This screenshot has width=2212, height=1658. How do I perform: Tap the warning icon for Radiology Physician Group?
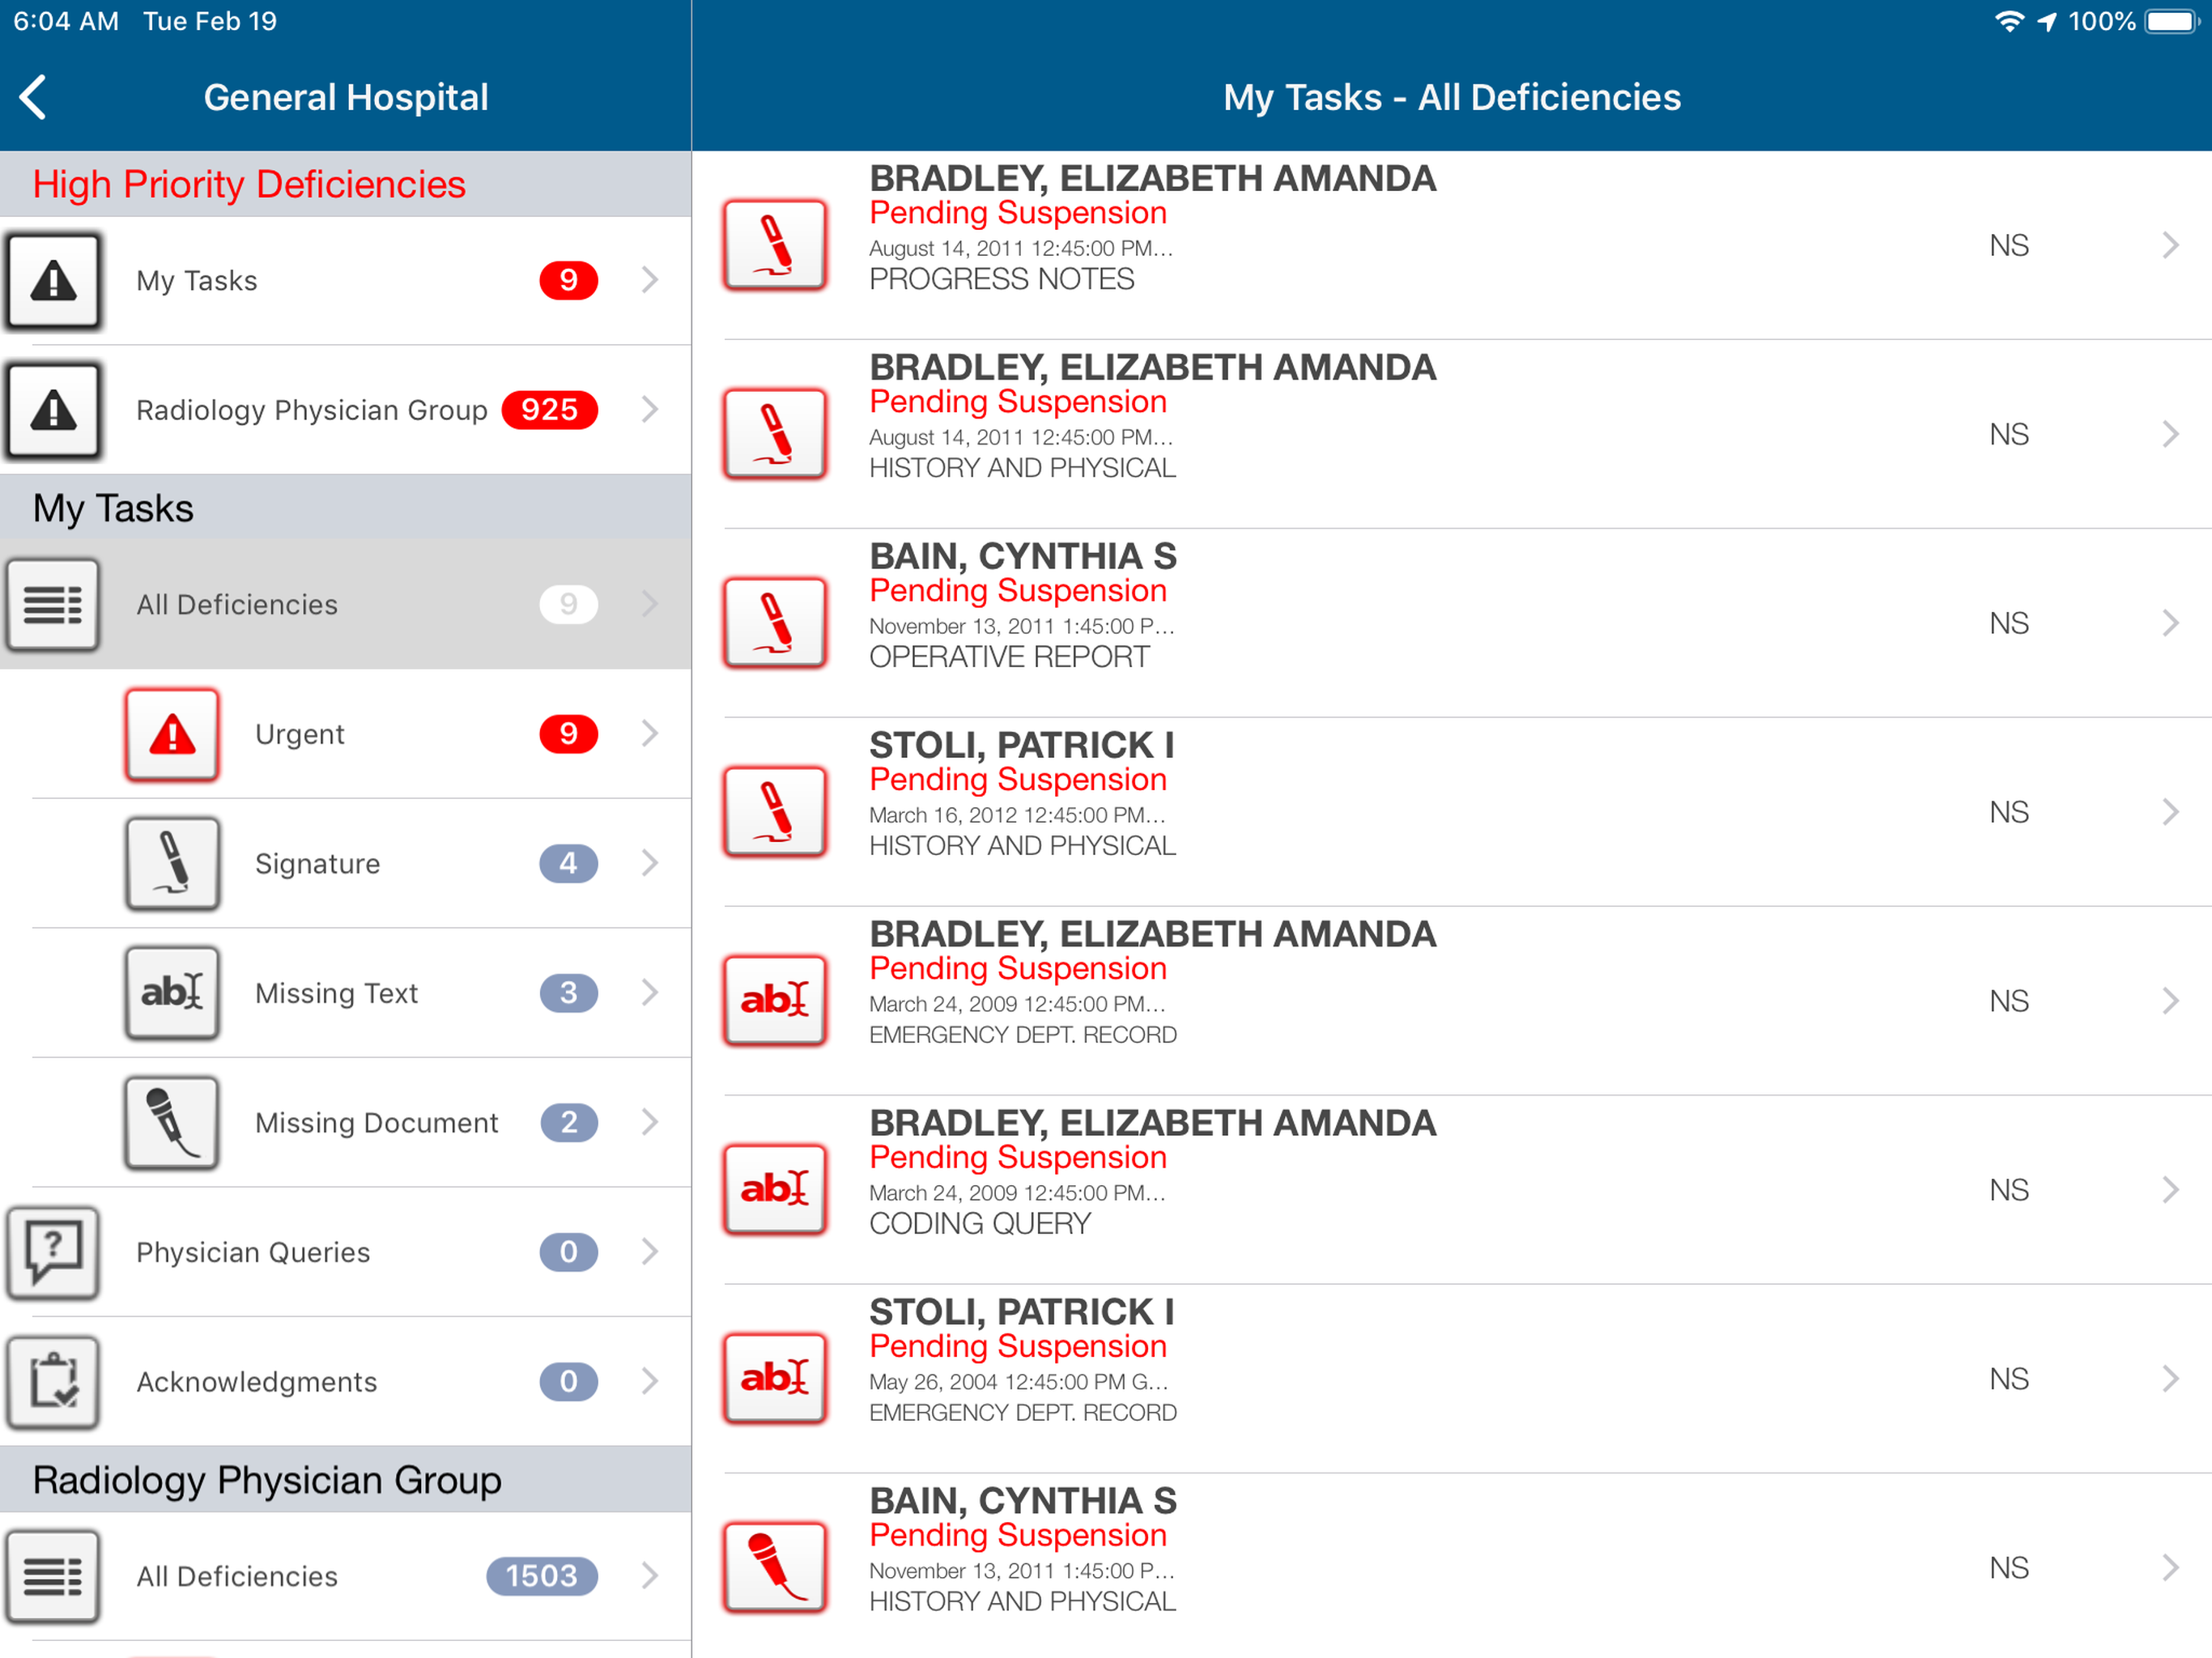54,410
